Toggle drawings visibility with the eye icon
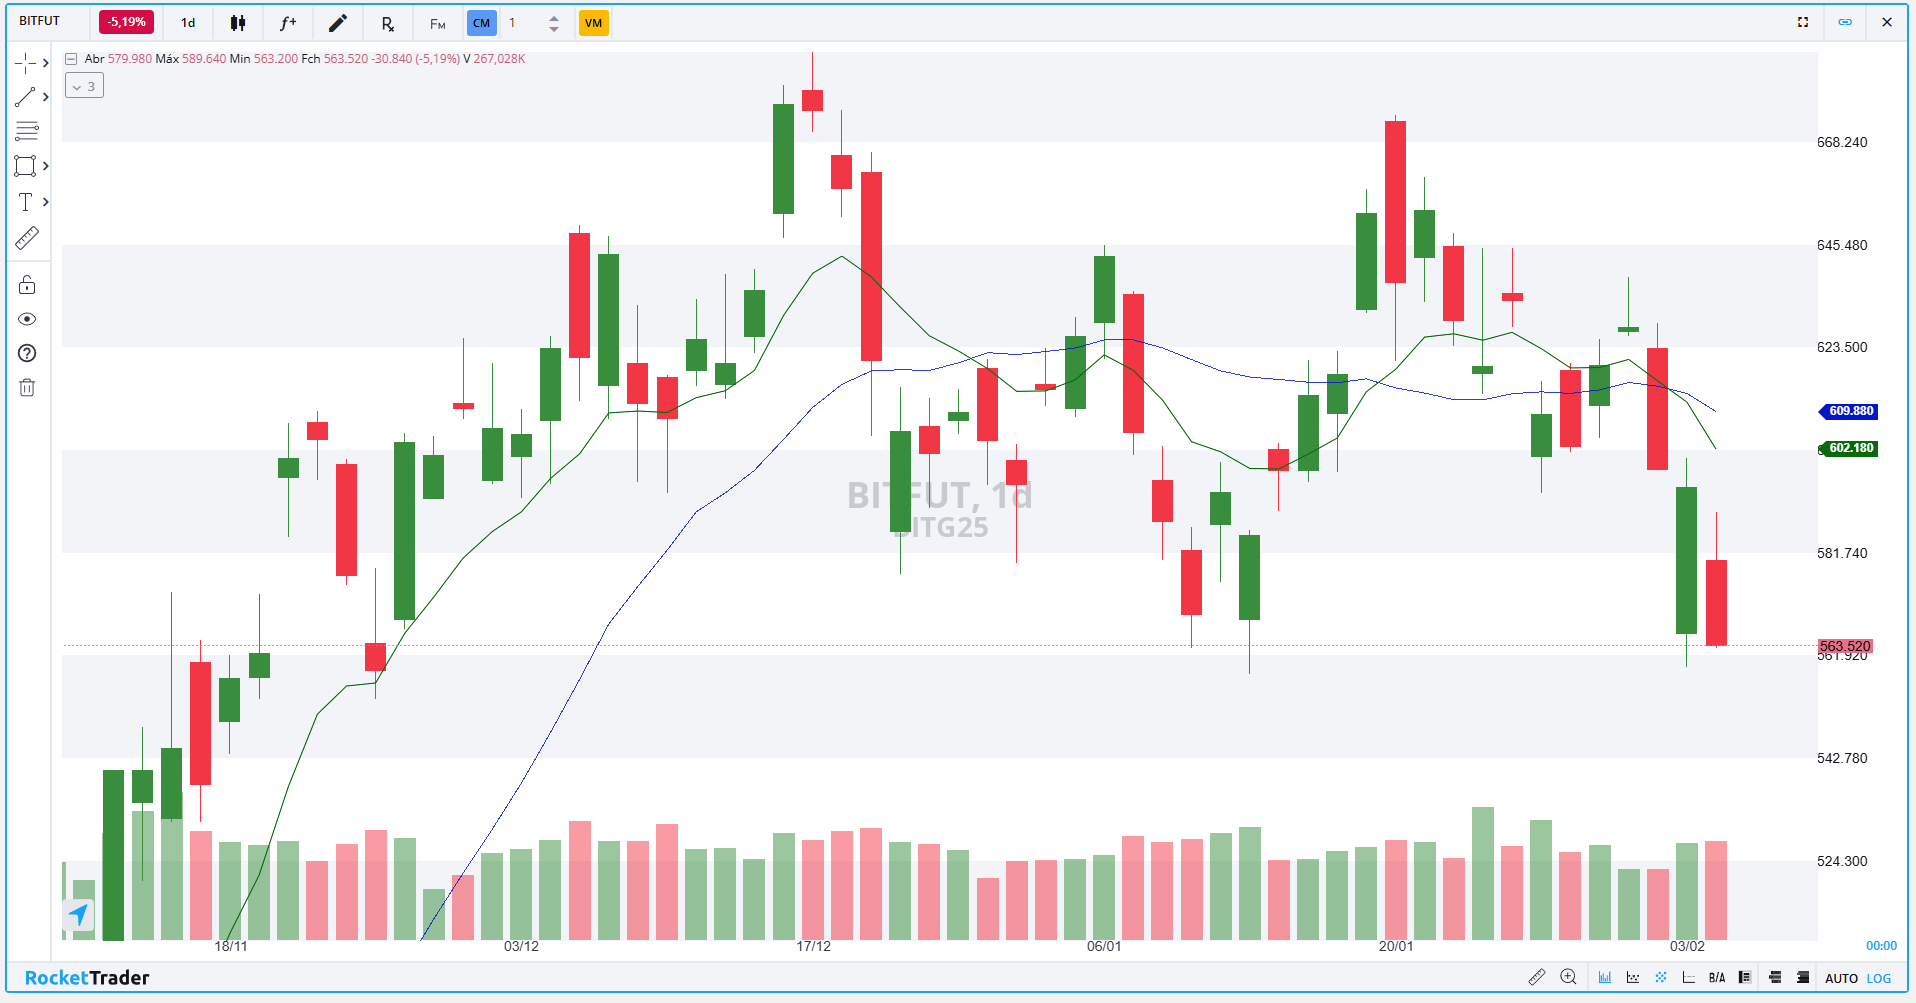Image resolution: width=1916 pixels, height=1003 pixels. point(27,319)
